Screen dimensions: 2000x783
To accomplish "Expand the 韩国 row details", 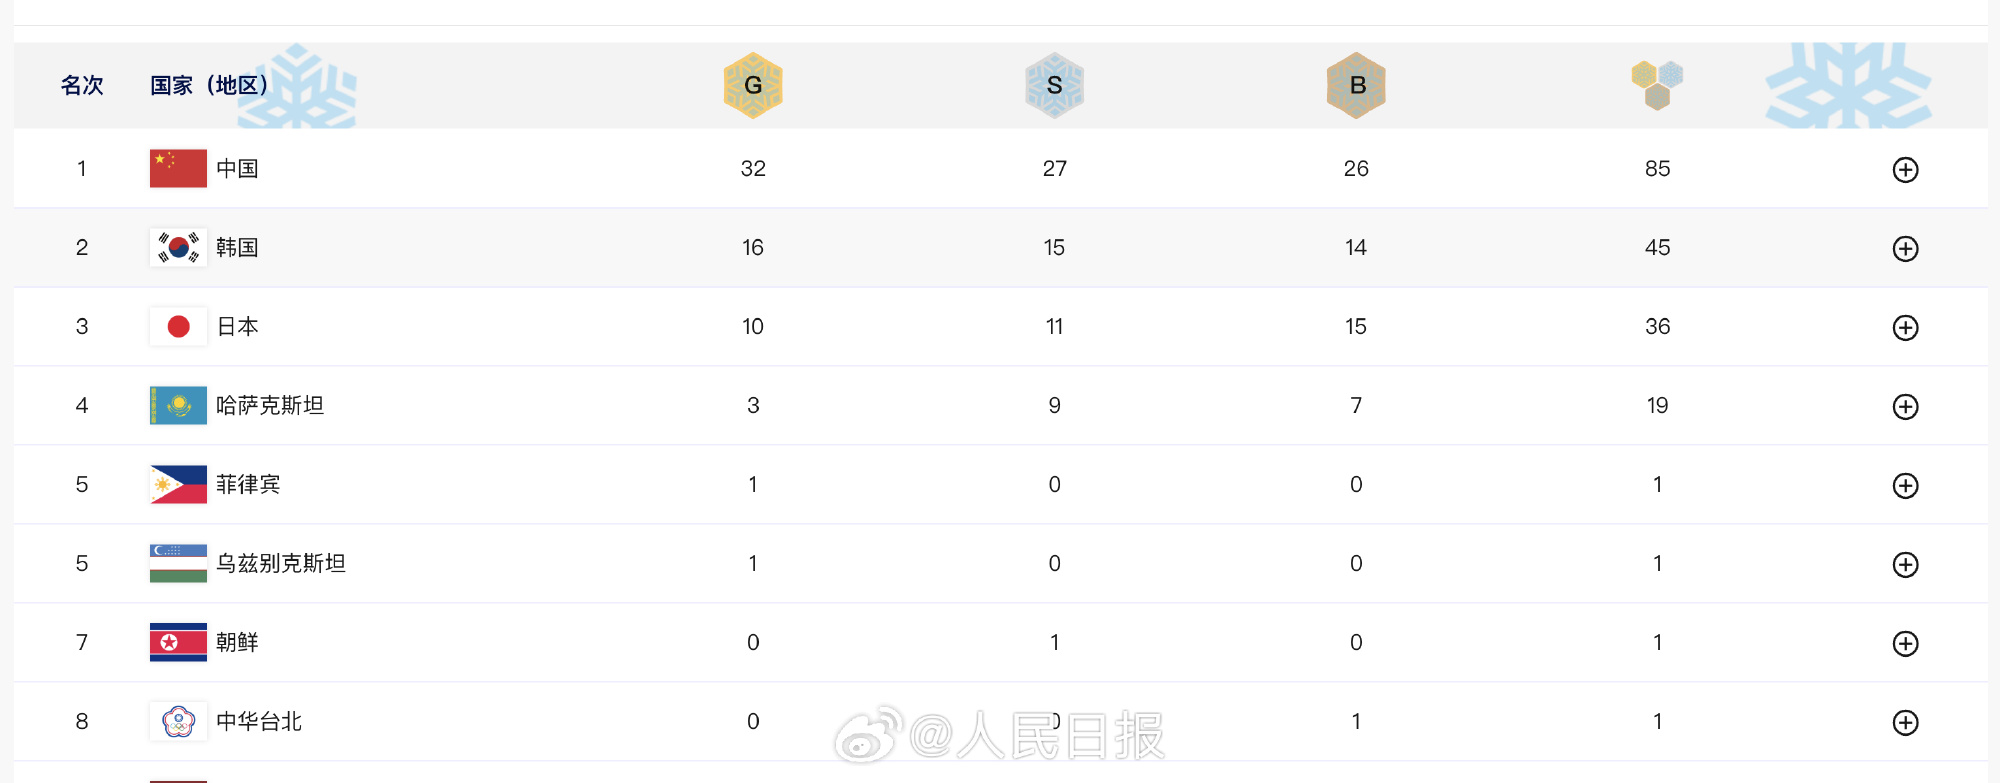I will pos(1905,249).
